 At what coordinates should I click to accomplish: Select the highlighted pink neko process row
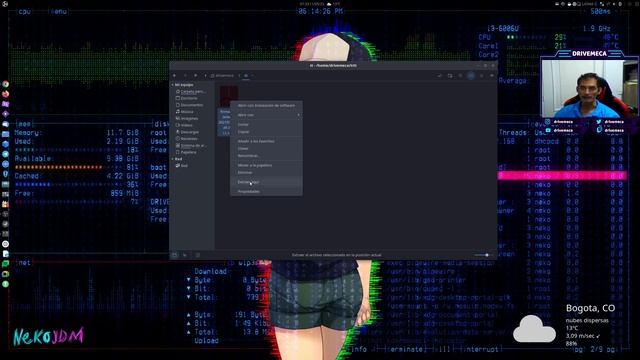(562, 176)
